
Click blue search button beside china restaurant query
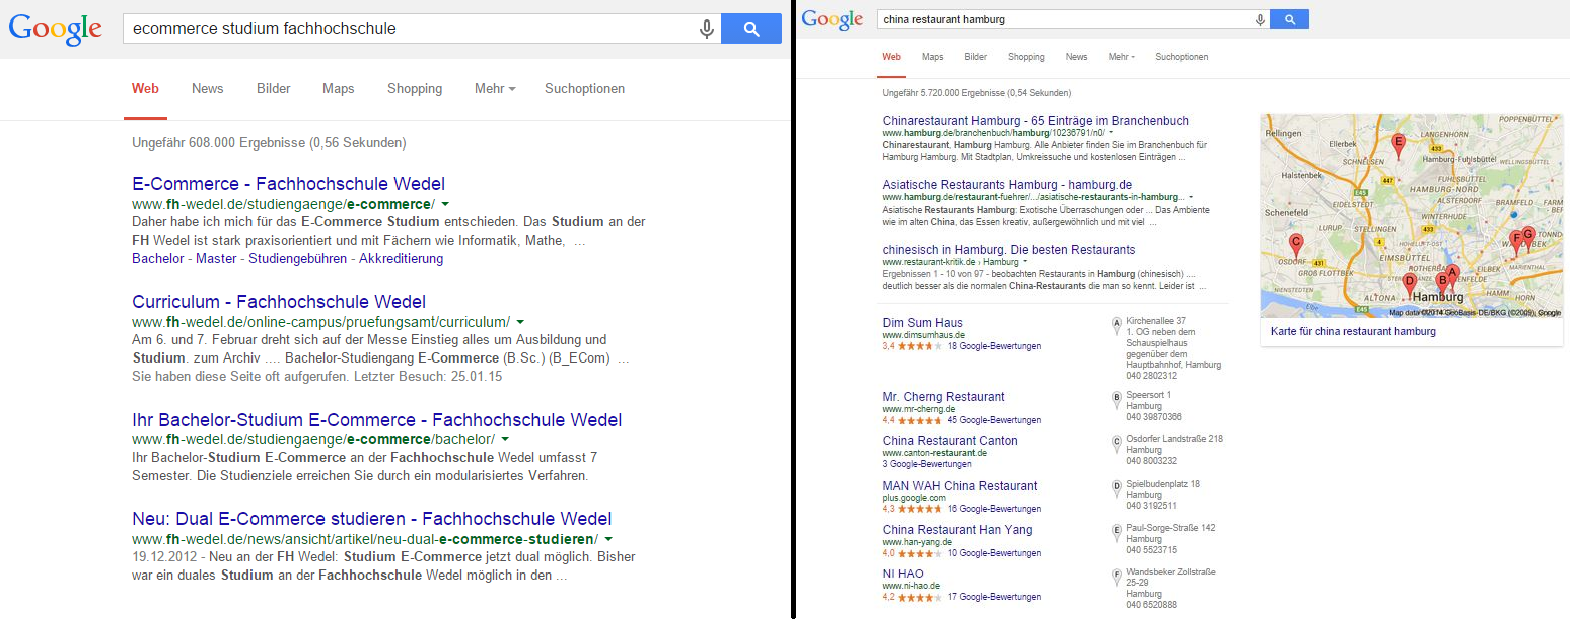click(1289, 19)
